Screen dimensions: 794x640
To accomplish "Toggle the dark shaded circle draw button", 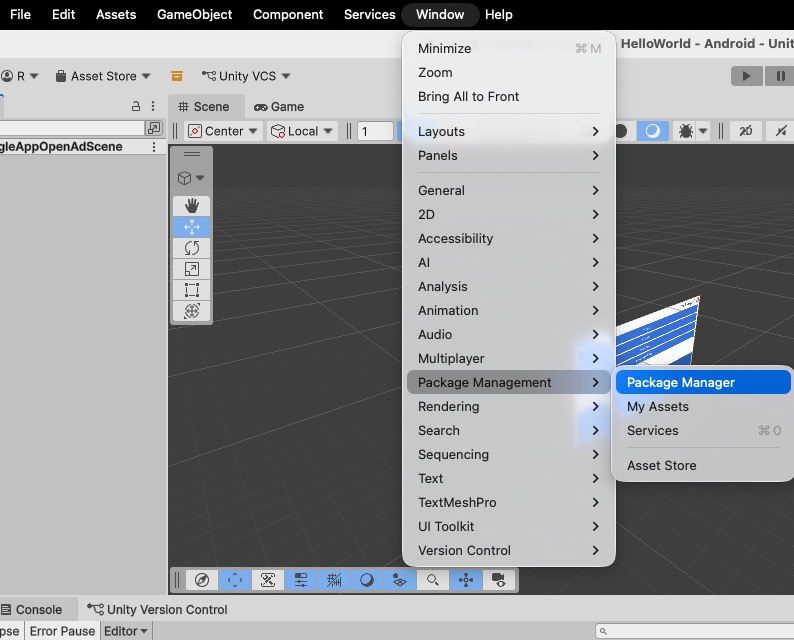I will coord(621,131).
